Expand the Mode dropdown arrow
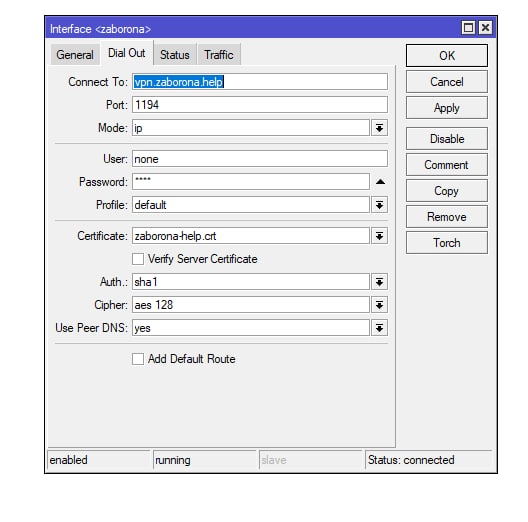Screen dimensions: 528x522 point(380,128)
